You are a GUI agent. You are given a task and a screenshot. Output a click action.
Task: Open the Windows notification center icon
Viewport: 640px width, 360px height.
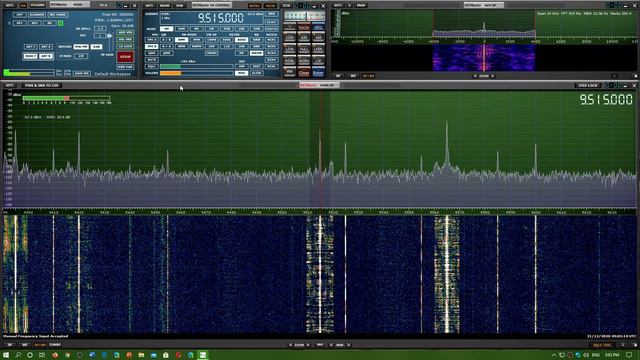(x=629, y=355)
